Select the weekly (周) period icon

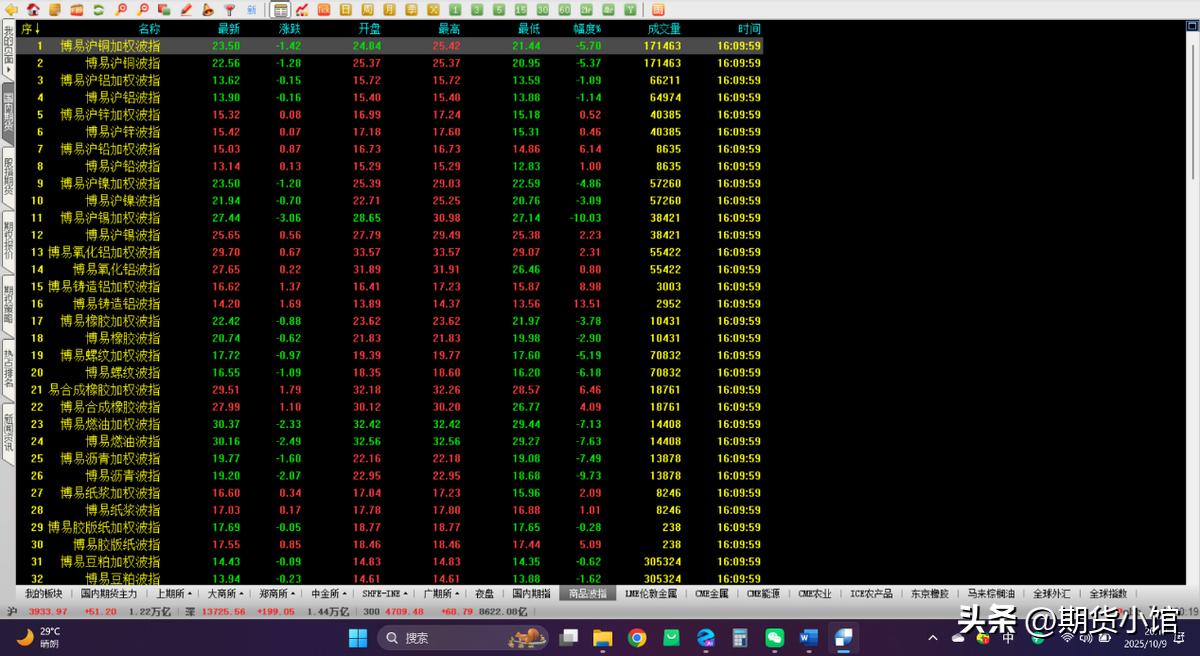(367, 9)
